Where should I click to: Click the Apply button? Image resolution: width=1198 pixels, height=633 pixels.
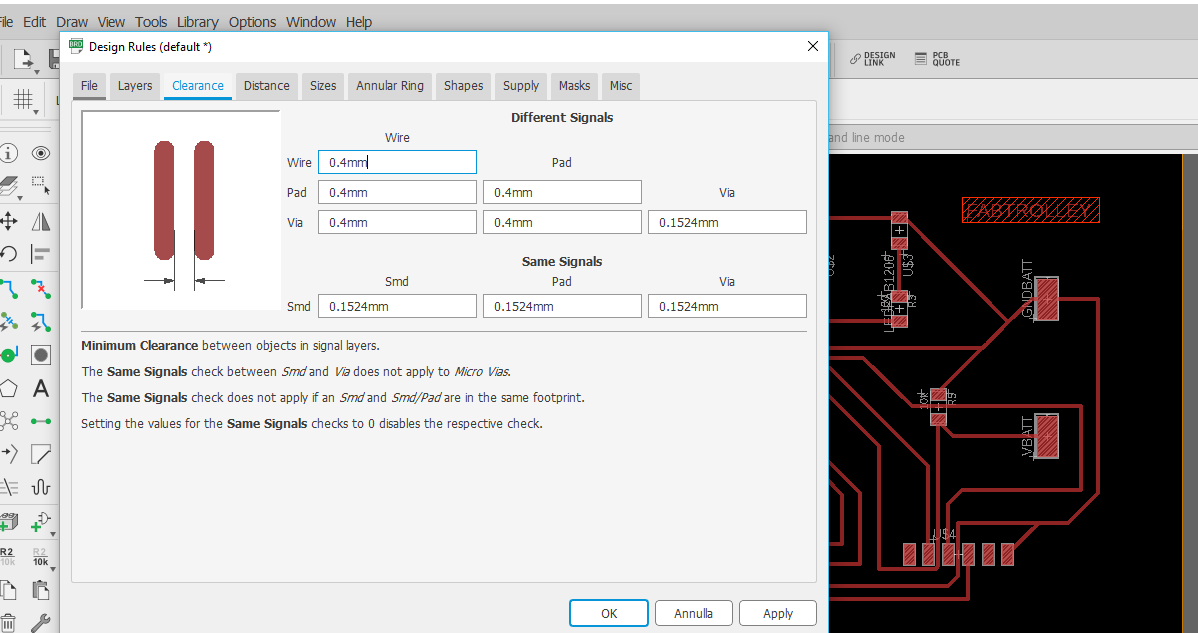pos(778,613)
